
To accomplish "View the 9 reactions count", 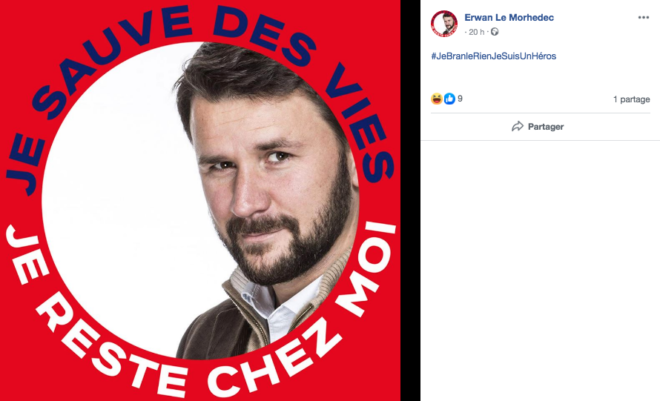I will pos(460,98).
